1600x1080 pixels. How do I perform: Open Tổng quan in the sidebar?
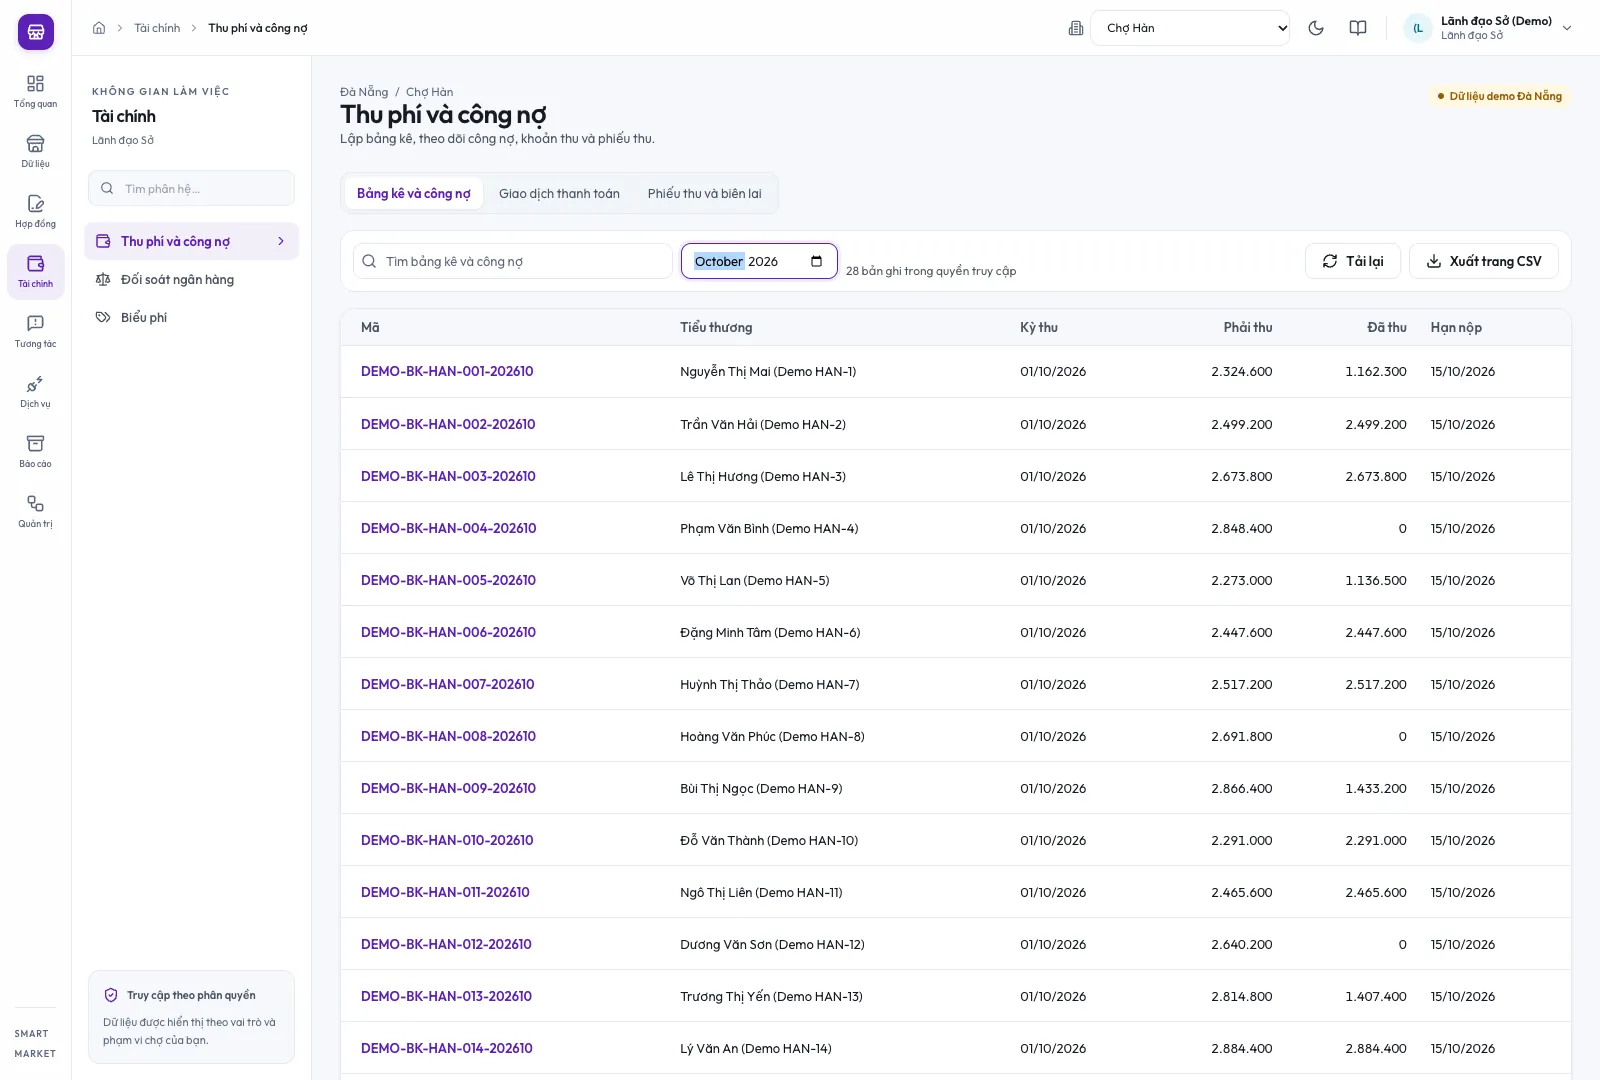pos(36,91)
